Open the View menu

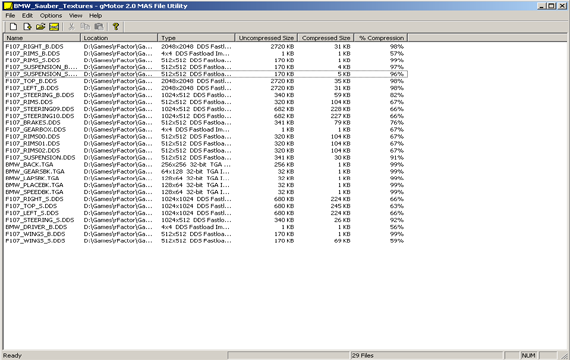[x=76, y=16]
